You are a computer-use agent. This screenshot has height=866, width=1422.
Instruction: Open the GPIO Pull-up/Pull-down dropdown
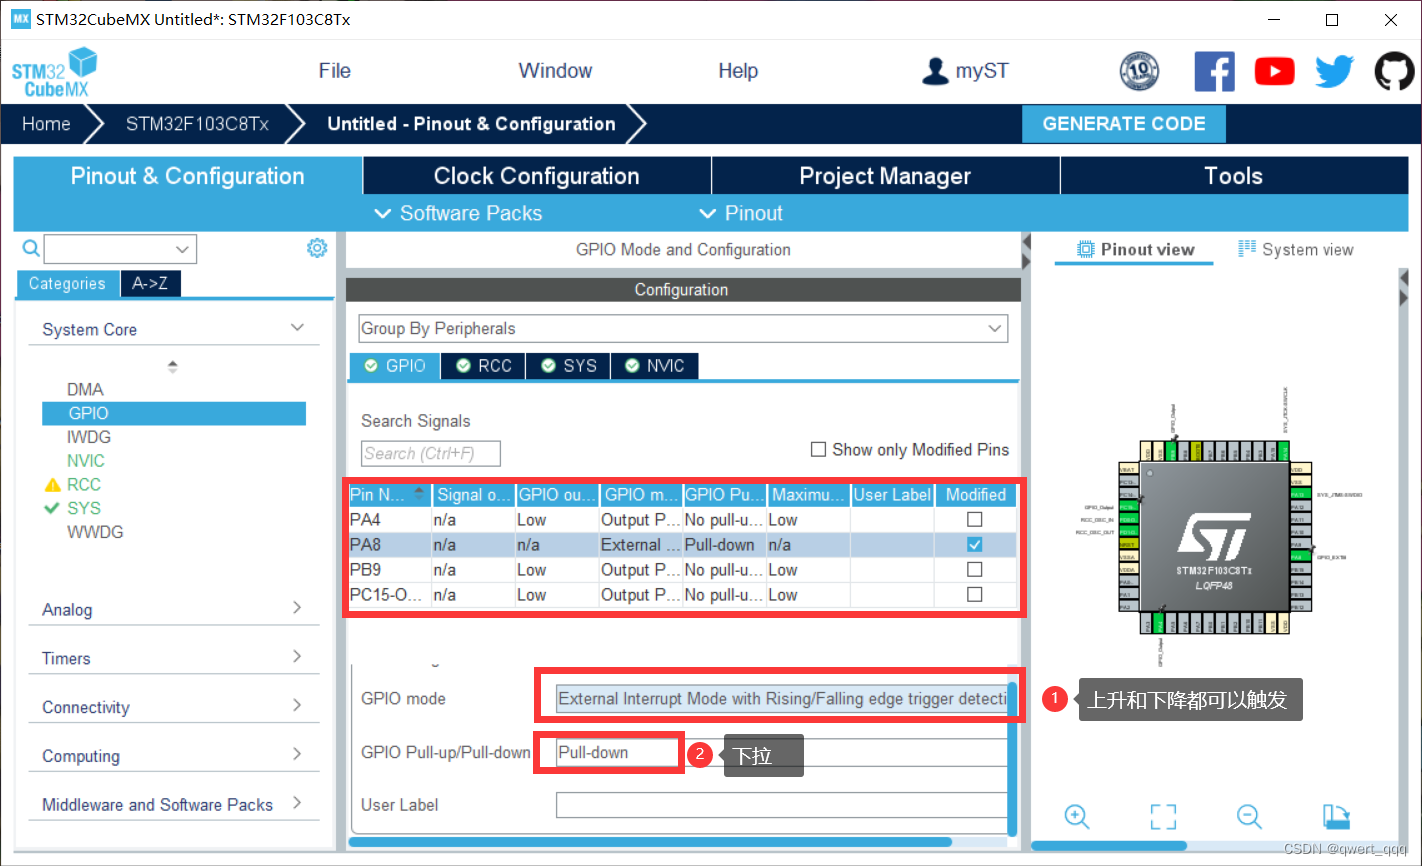click(x=782, y=753)
